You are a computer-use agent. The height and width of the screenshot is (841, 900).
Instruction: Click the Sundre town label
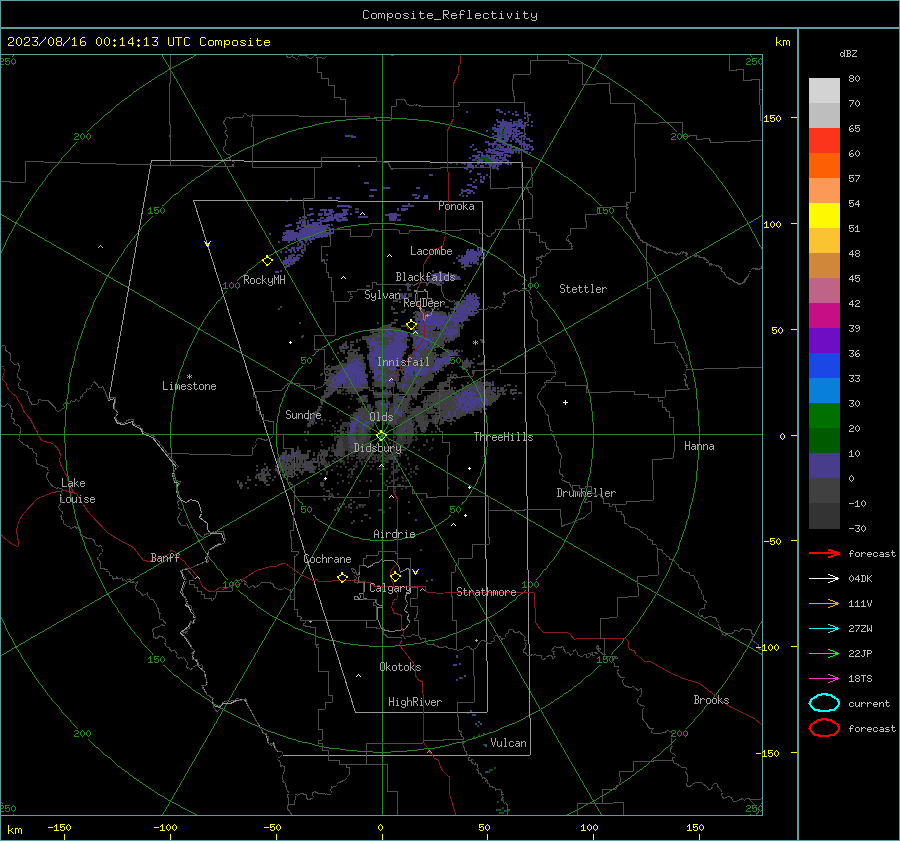(303, 414)
